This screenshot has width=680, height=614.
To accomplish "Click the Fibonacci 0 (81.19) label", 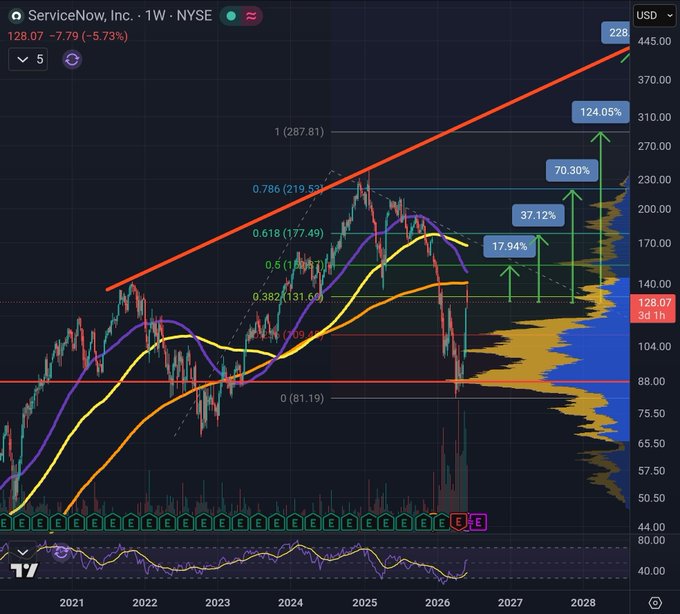I will coord(302,398).
